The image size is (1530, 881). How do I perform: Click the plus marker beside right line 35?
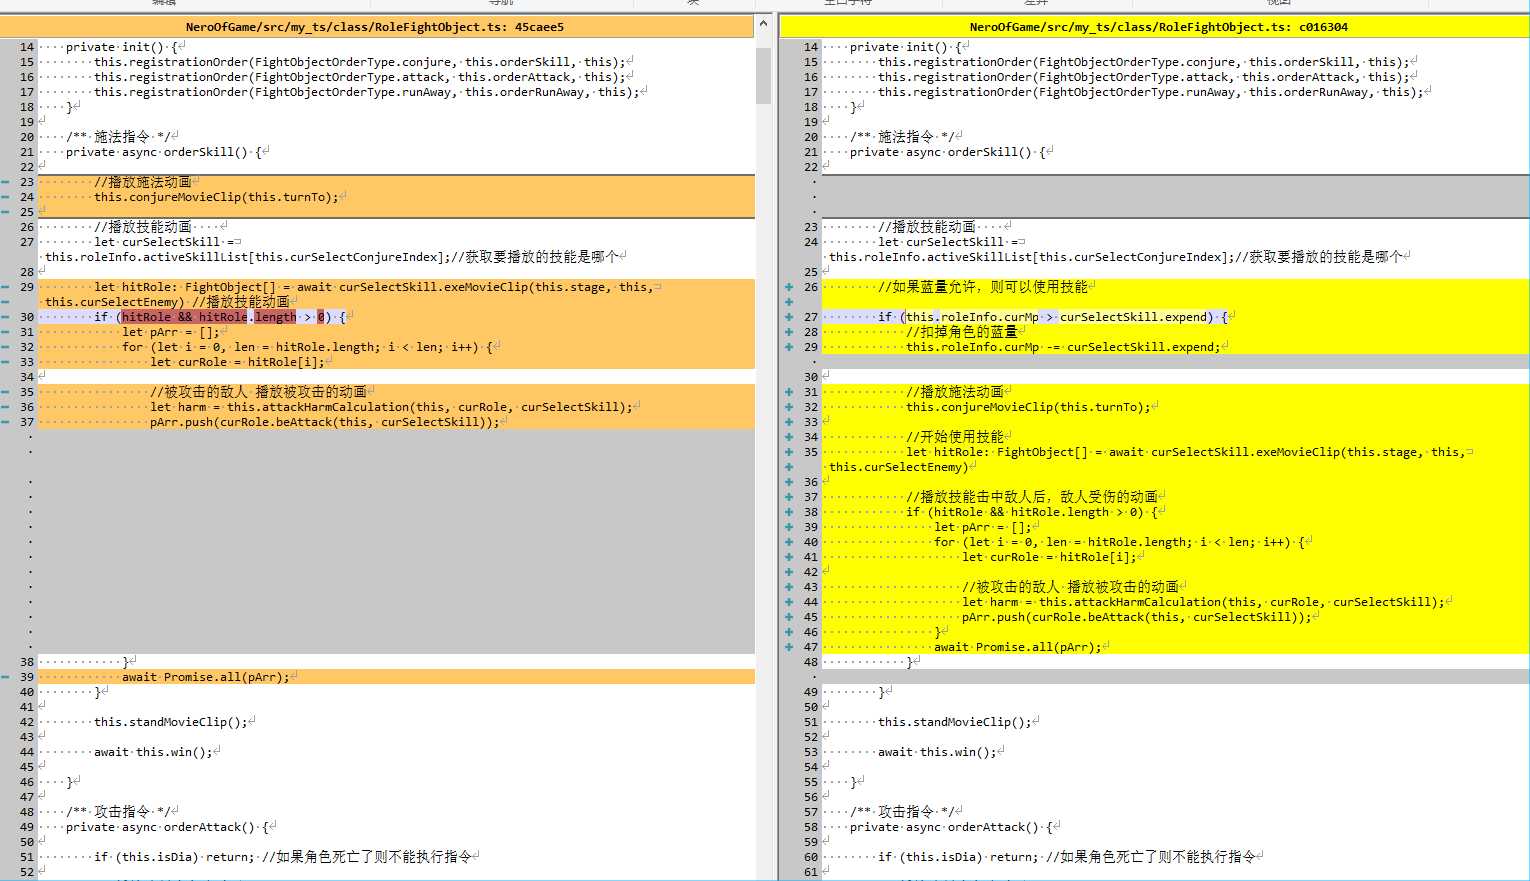(x=789, y=452)
